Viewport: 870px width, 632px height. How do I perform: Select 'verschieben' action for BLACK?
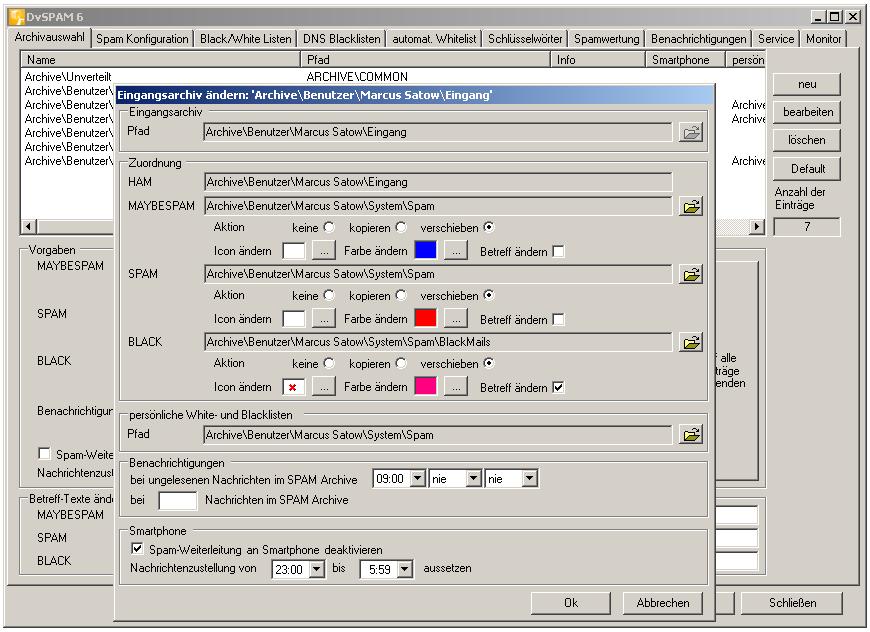[489, 363]
